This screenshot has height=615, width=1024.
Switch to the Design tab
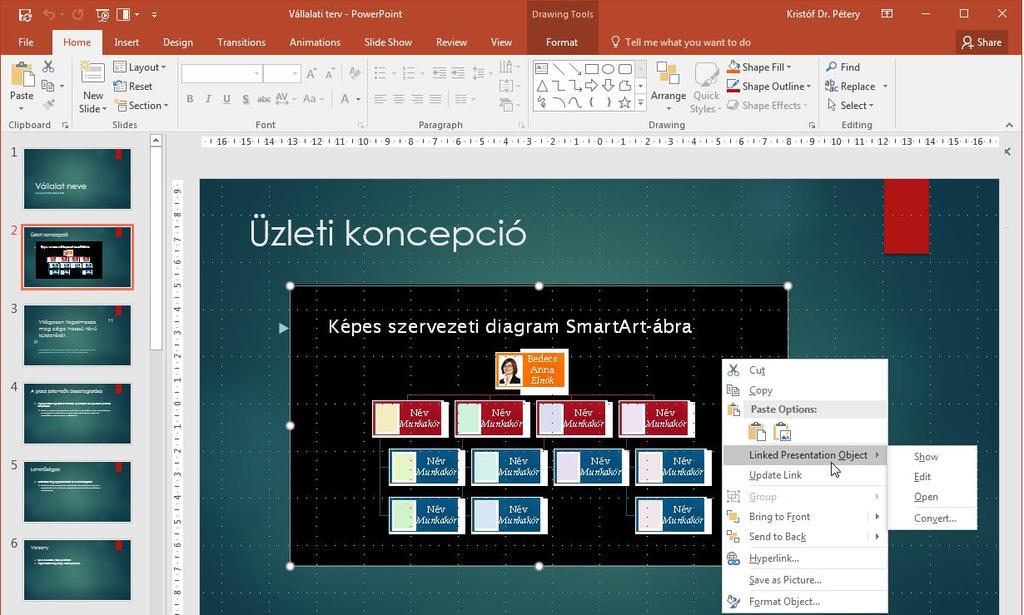(x=178, y=42)
